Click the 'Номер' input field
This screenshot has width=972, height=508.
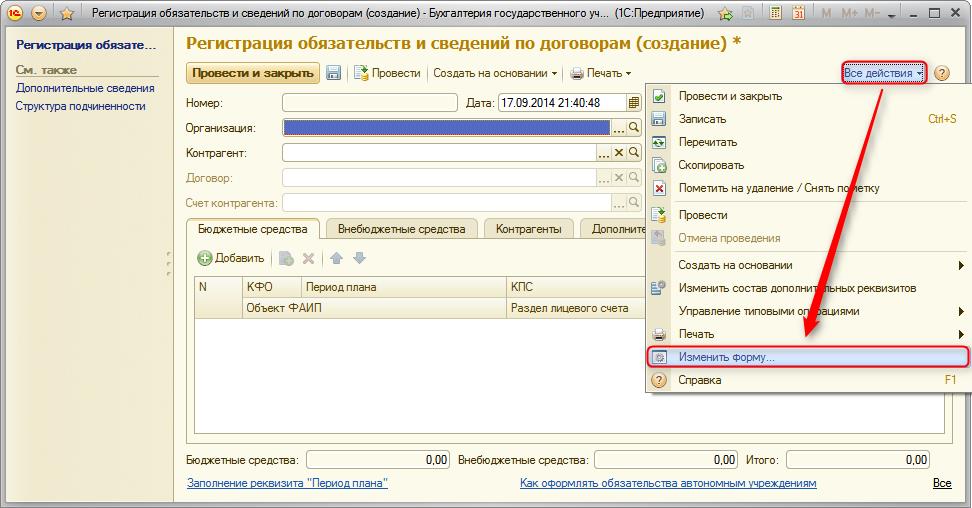click(x=369, y=103)
